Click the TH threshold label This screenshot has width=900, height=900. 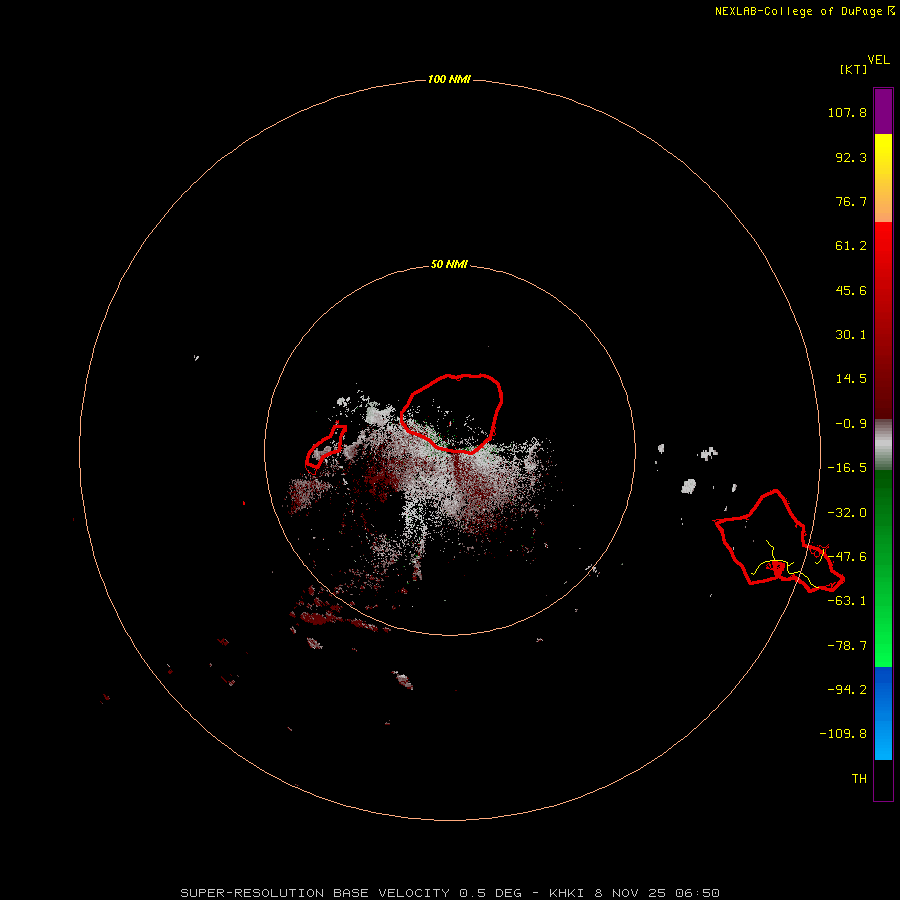[x=859, y=779]
